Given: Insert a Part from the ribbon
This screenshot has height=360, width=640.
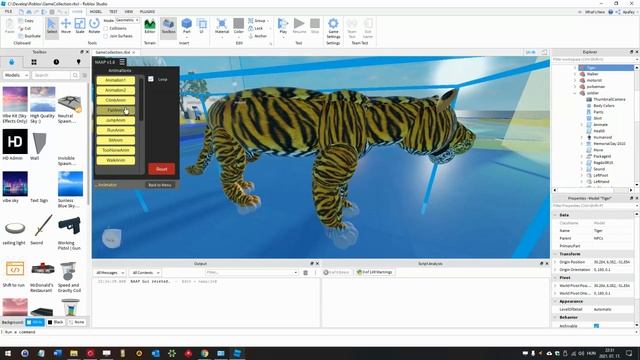Looking at the screenshot, I should [x=187, y=26].
